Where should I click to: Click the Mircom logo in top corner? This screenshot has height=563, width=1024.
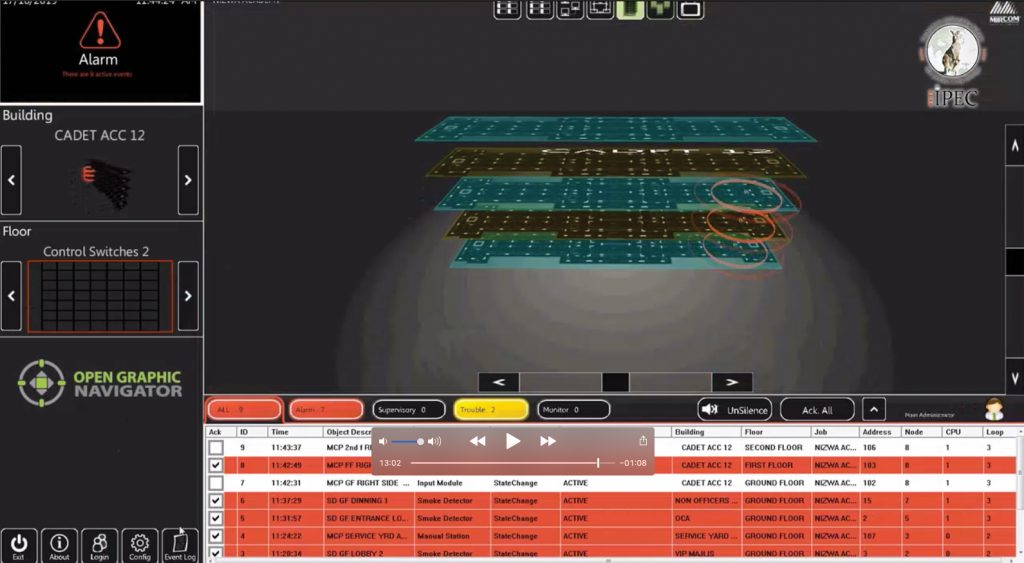[x=1004, y=12]
